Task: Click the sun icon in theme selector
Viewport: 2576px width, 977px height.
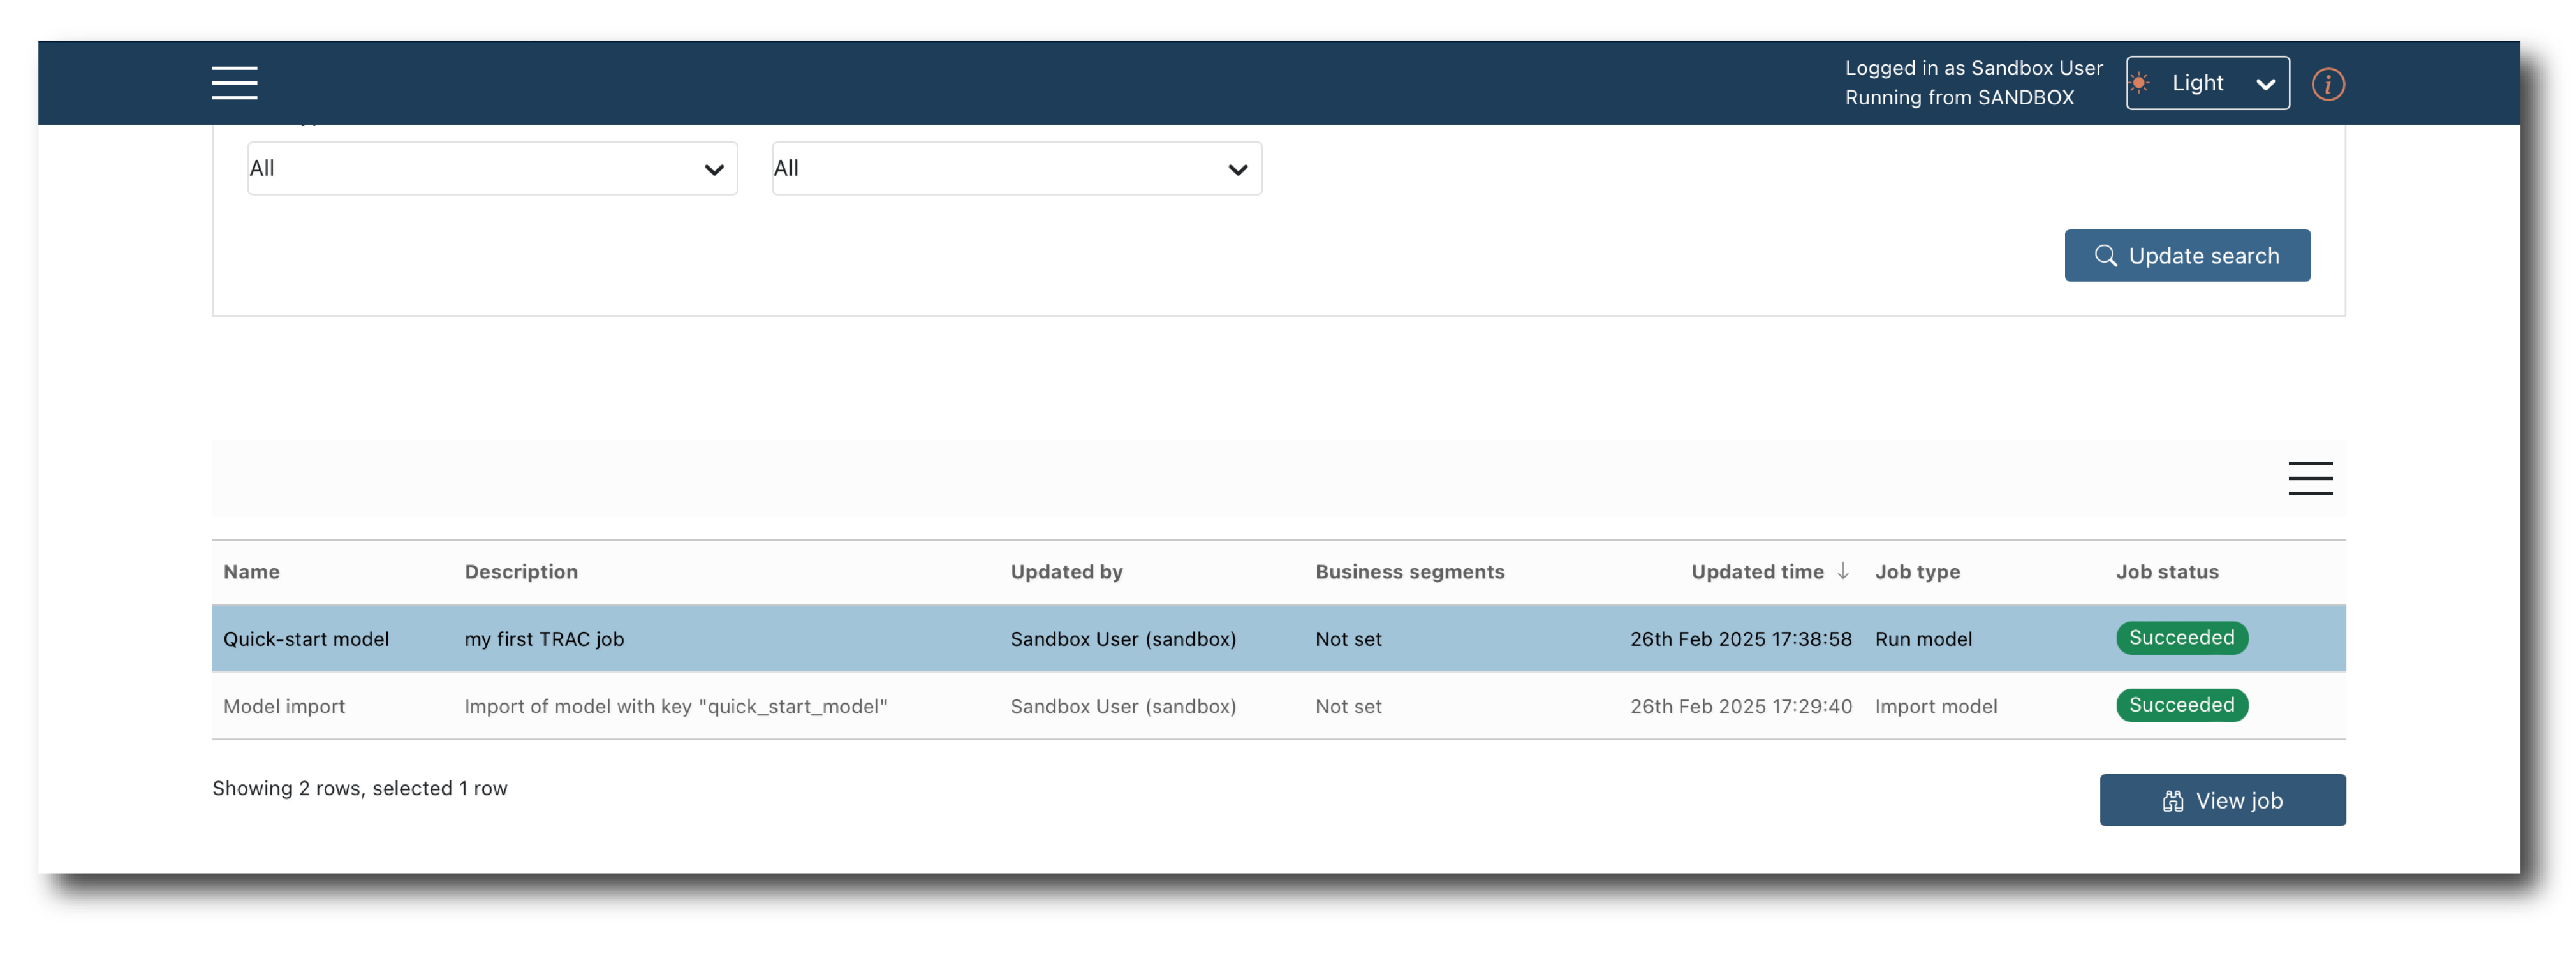Action: pos(2139,83)
